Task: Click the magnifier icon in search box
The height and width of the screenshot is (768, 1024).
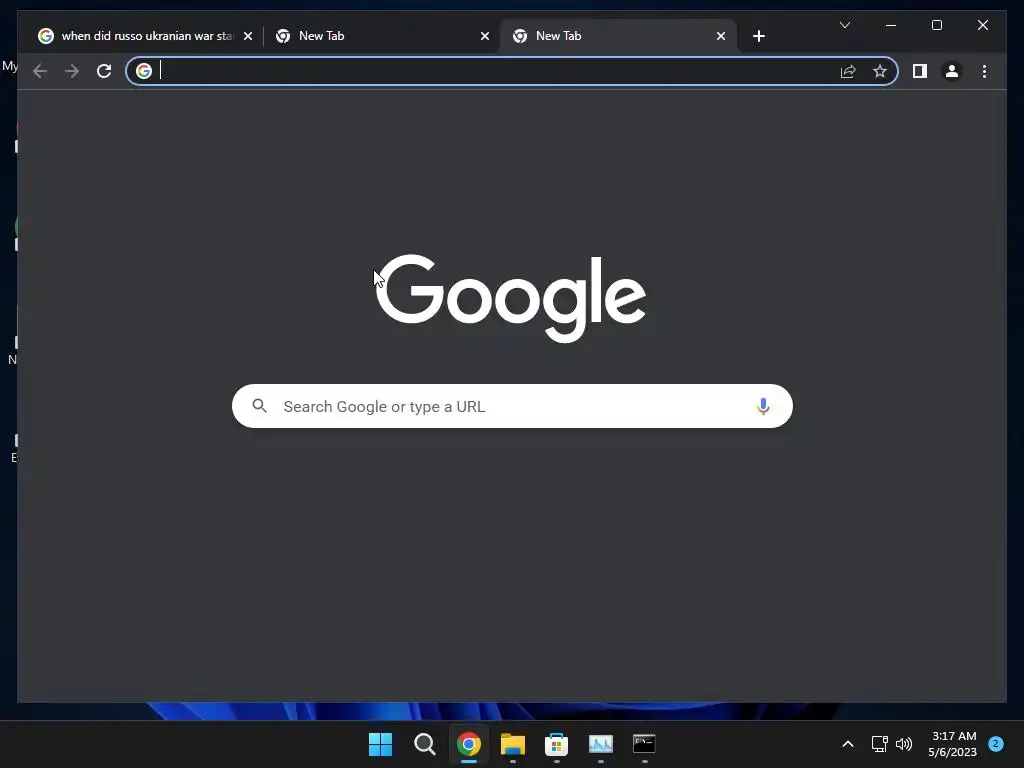Action: click(259, 406)
